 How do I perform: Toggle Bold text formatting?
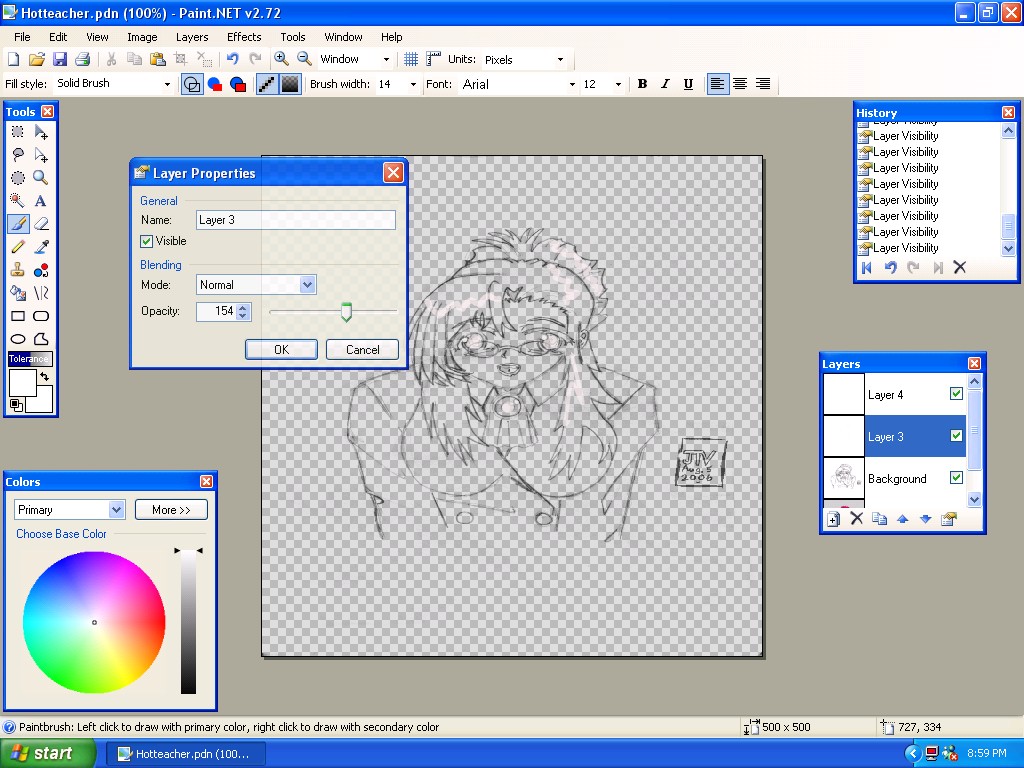(643, 84)
